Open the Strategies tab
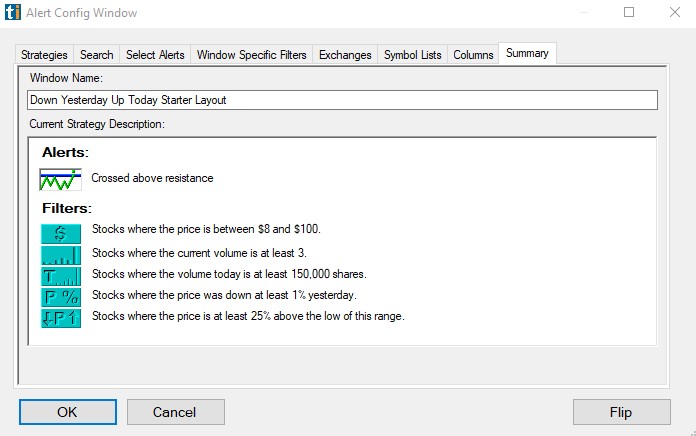 tap(44, 55)
